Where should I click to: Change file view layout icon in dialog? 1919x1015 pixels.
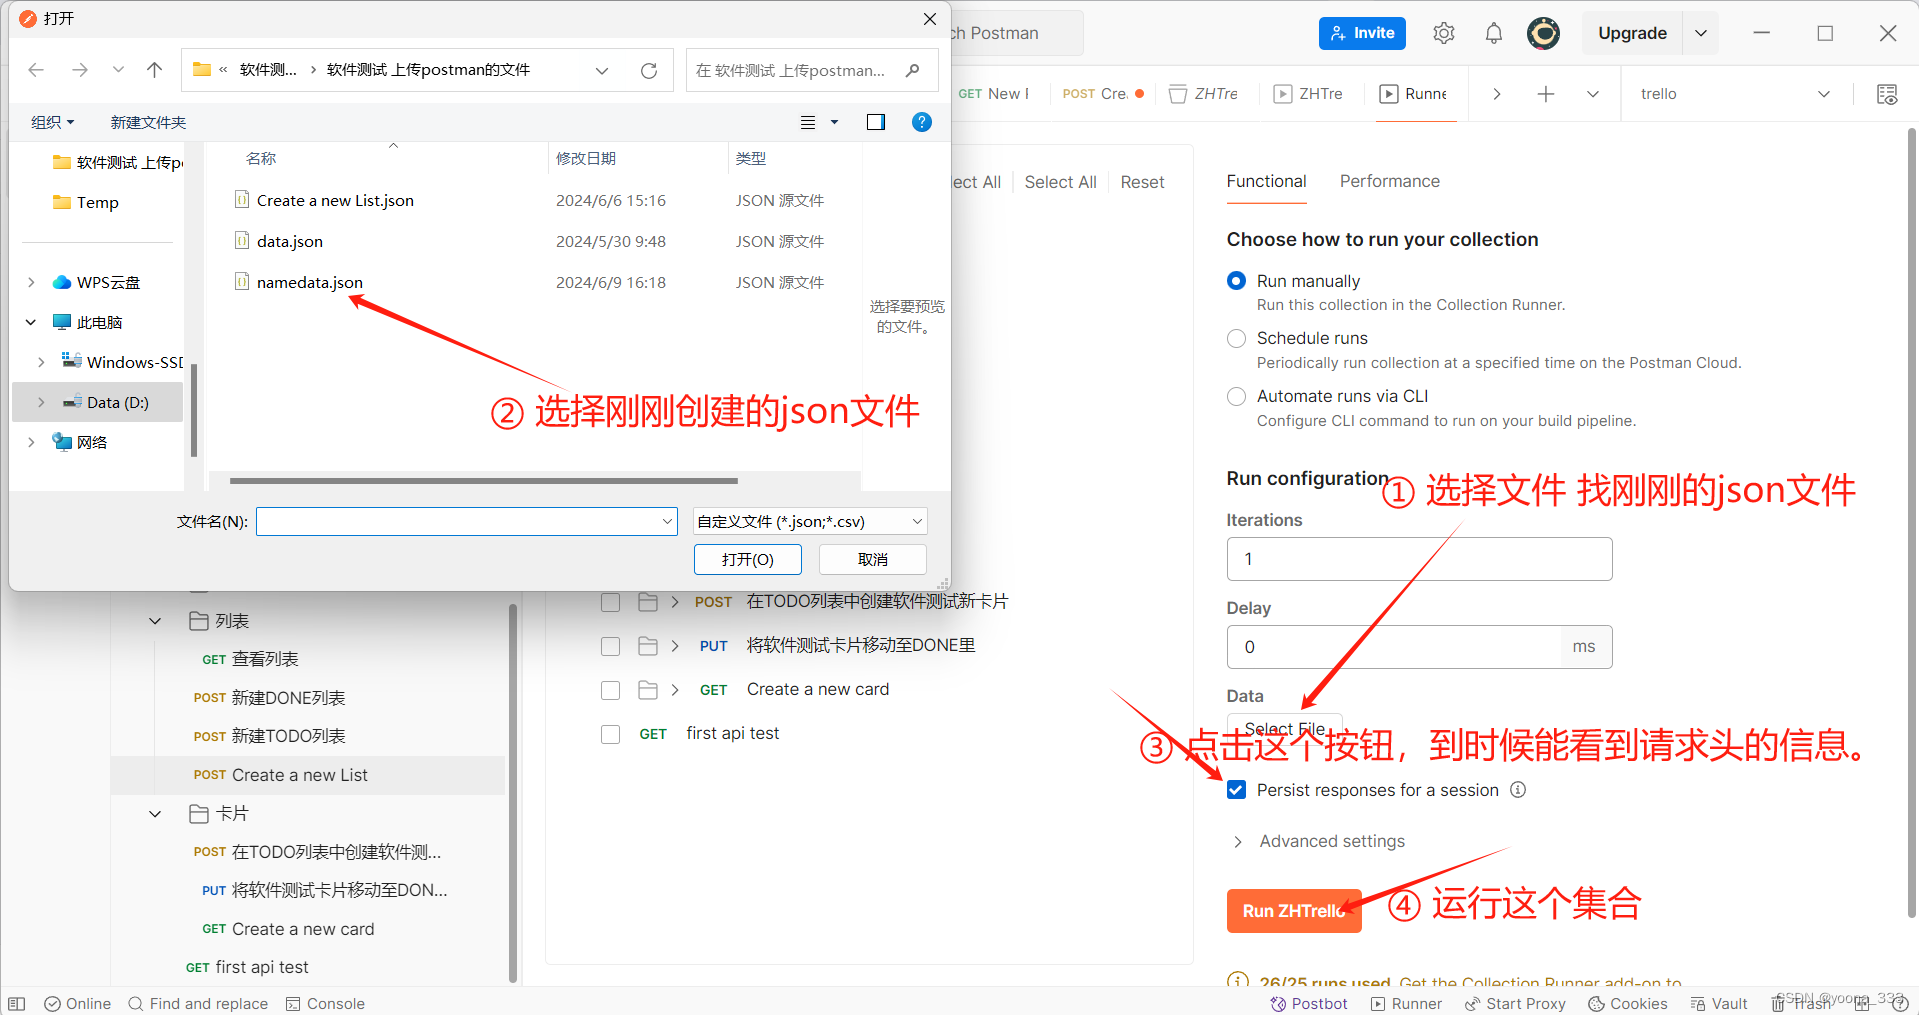pyautogui.click(x=808, y=122)
